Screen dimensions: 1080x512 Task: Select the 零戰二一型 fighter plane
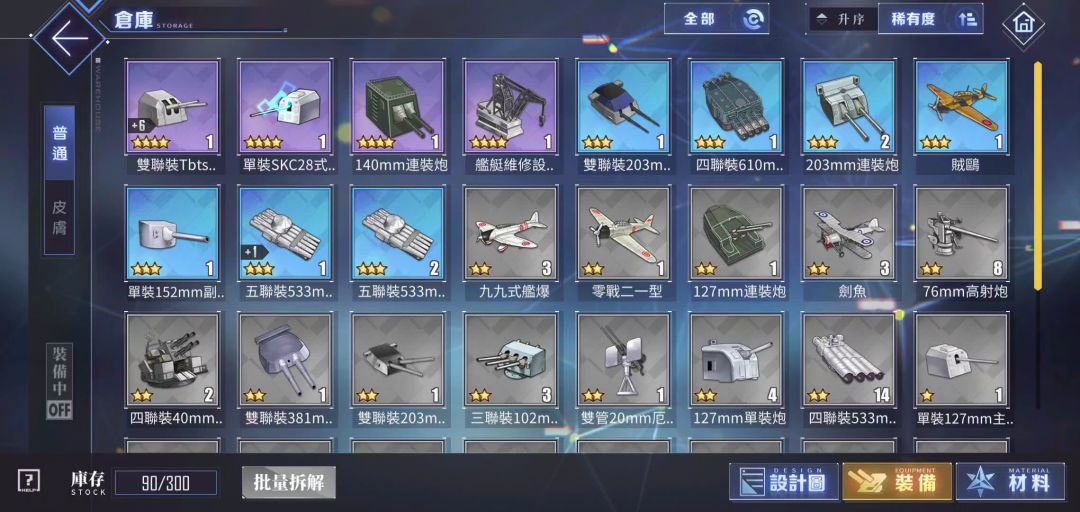click(x=623, y=243)
